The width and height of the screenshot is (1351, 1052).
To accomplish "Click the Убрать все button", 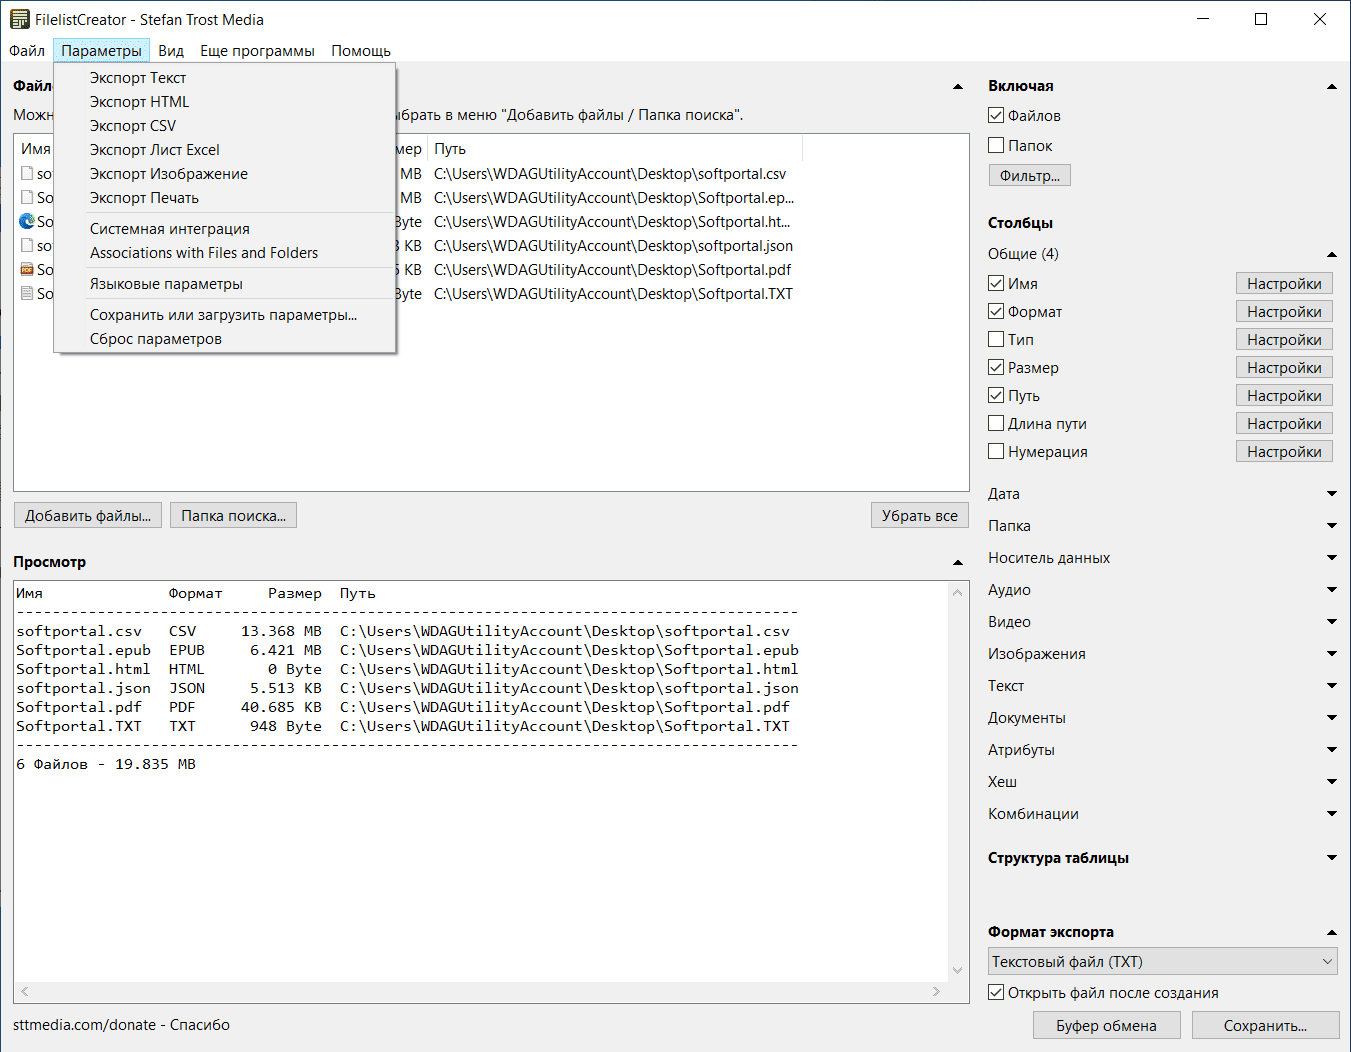I will click(x=920, y=516).
